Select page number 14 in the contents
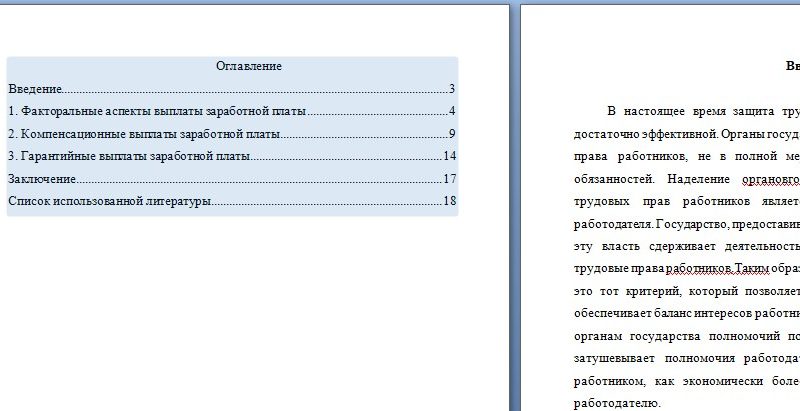The height and width of the screenshot is (411, 800). point(449,156)
